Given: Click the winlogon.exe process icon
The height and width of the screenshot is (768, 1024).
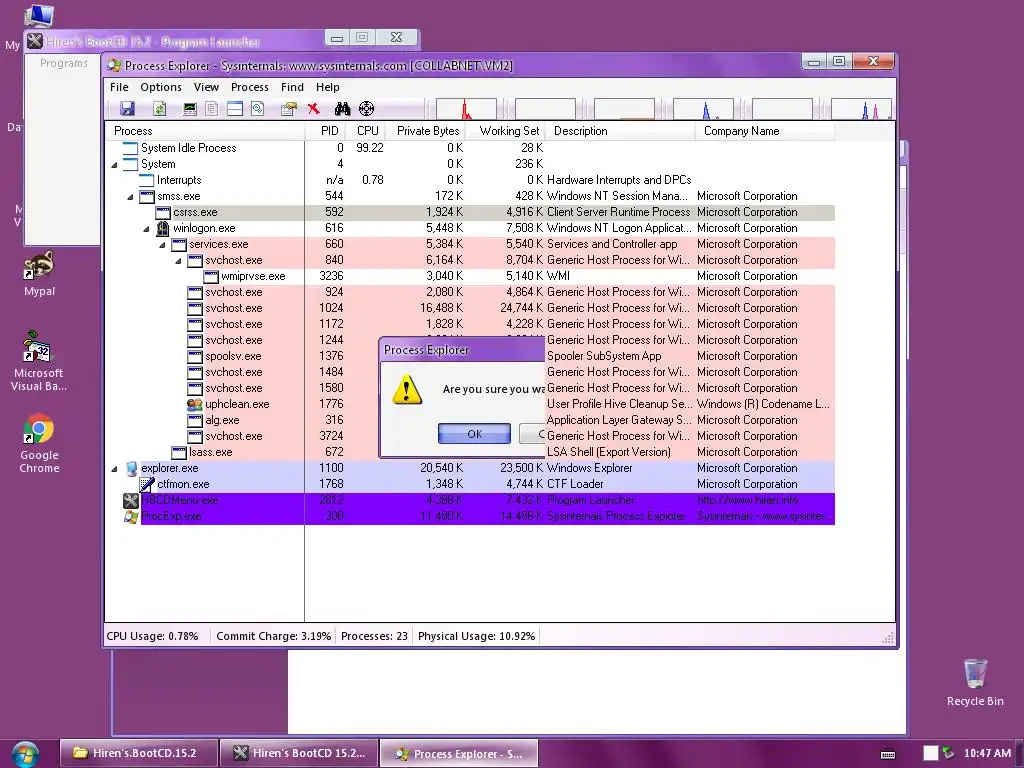Looking at the screenshot, I should click(163, 228).
